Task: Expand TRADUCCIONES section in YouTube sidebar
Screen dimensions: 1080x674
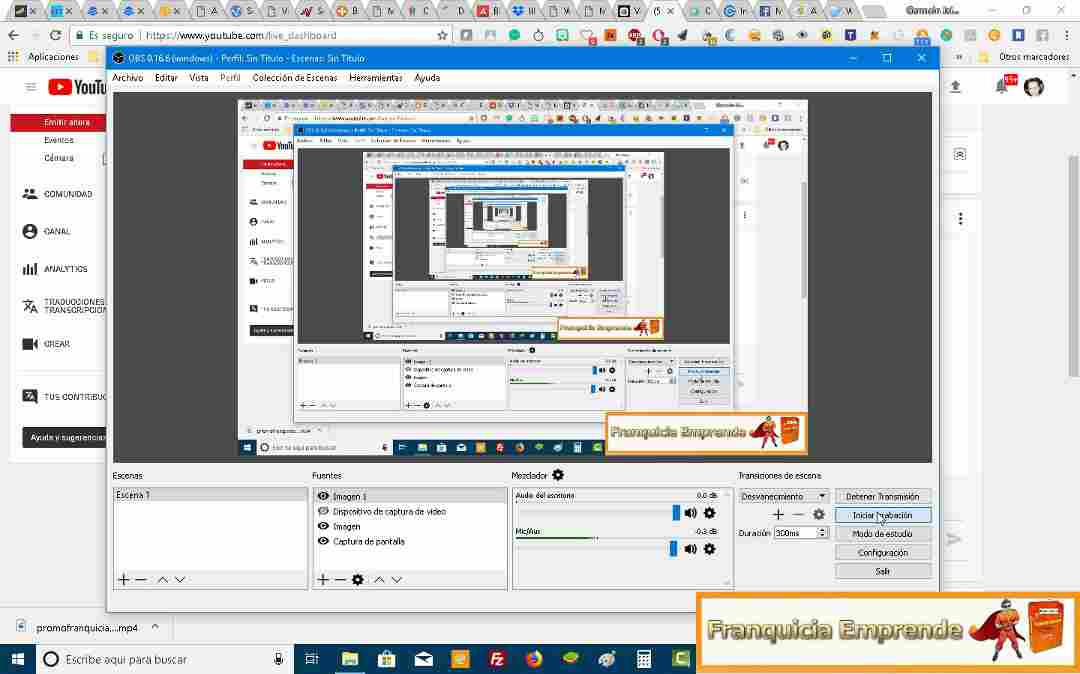Action: pos(64,306)
